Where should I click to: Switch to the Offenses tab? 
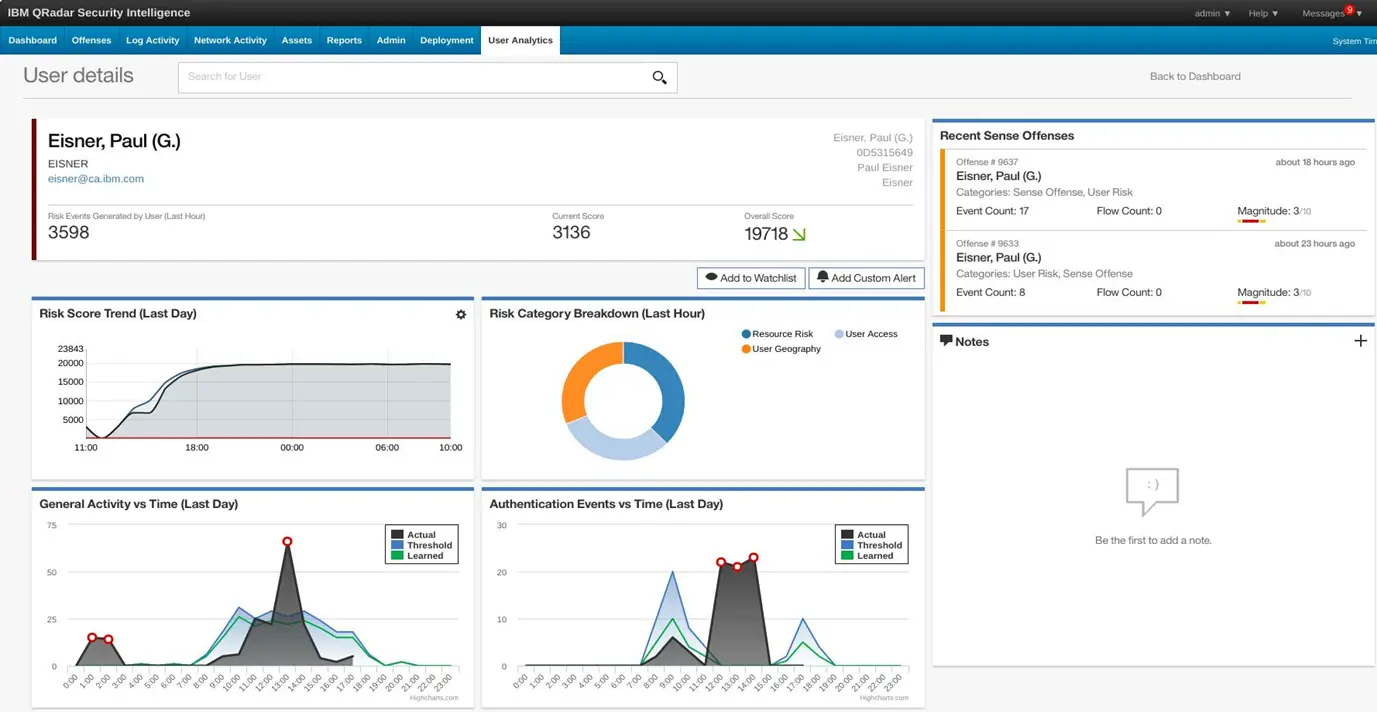click(x=91, y=40)
